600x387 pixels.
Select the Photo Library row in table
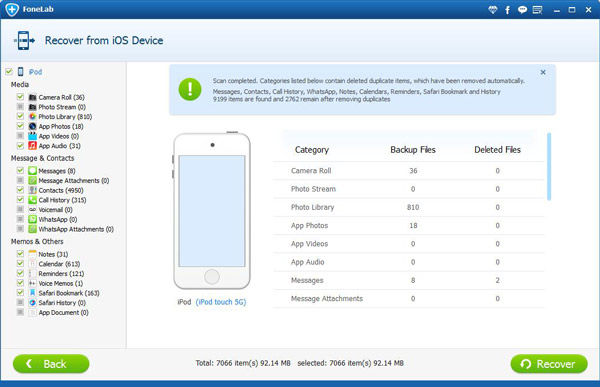[408, 207]
